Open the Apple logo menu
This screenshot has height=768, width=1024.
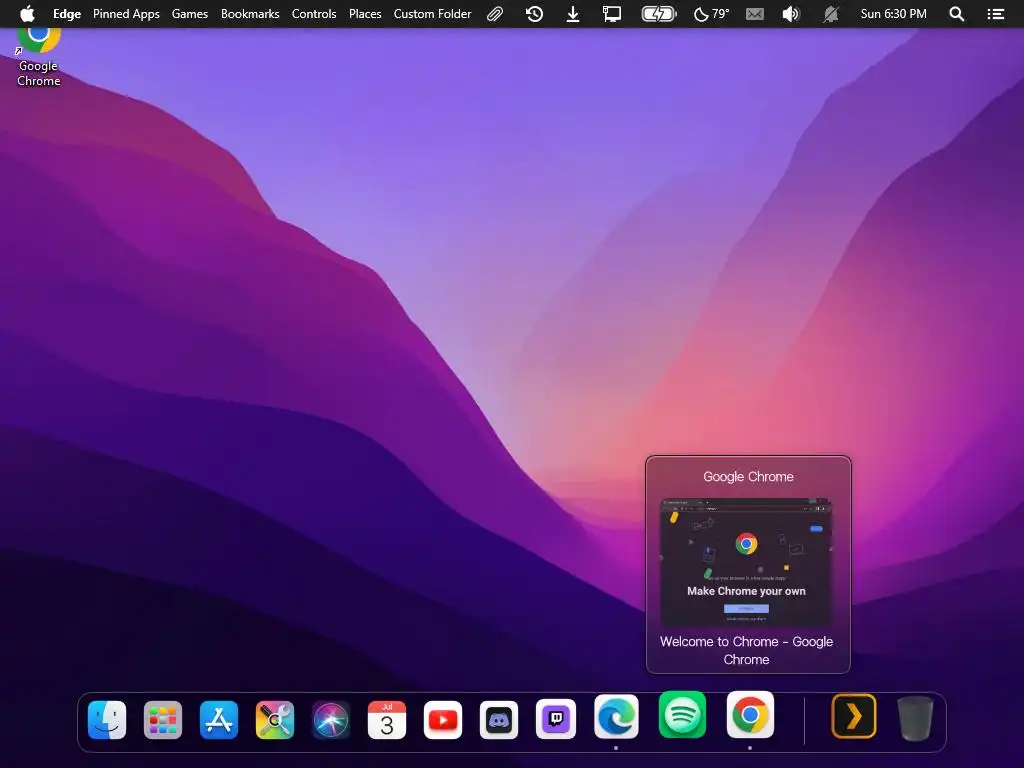point(27,14)
